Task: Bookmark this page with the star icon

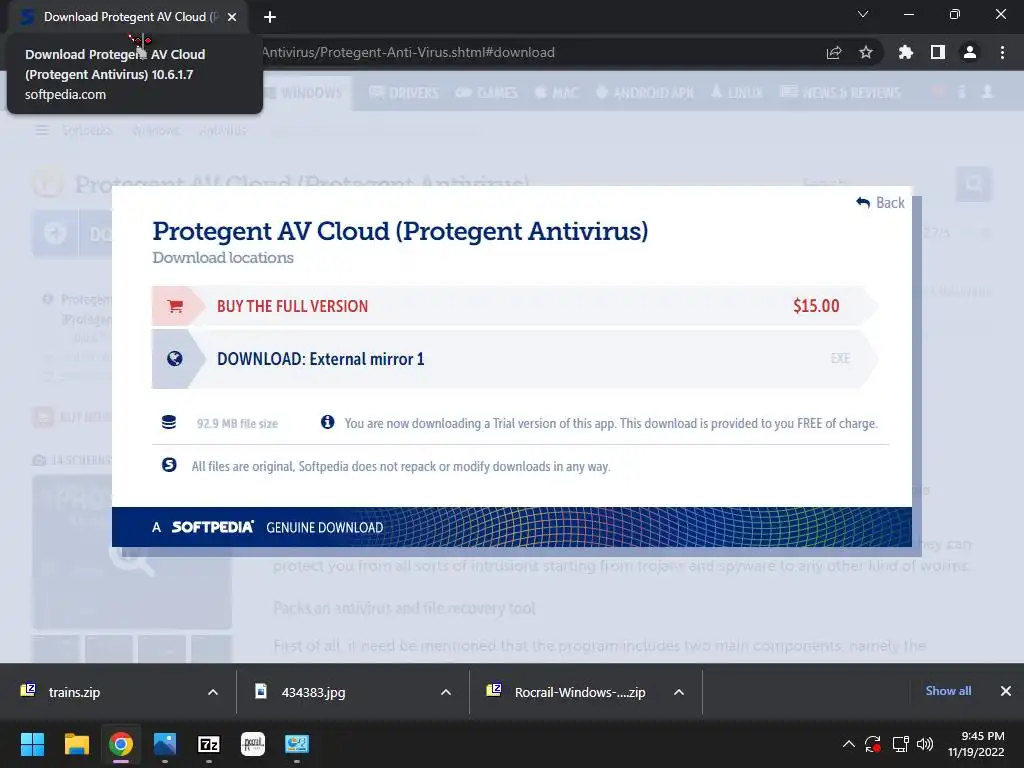Action: [866, 53]
